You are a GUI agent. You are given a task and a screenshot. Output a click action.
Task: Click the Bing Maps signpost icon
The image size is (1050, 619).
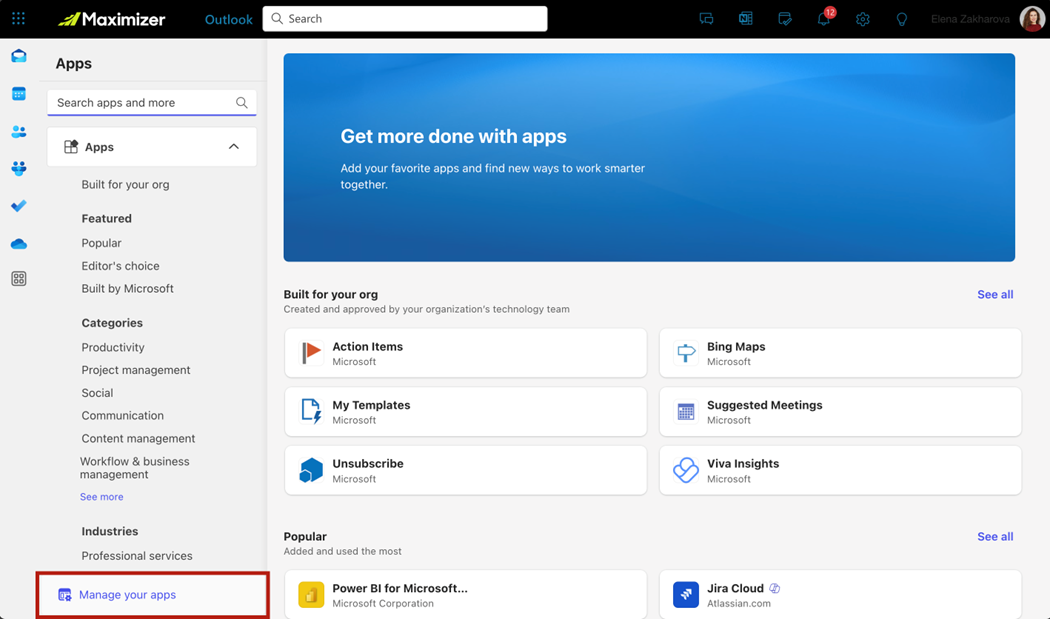pyautogui.click(x=686, y=352)
